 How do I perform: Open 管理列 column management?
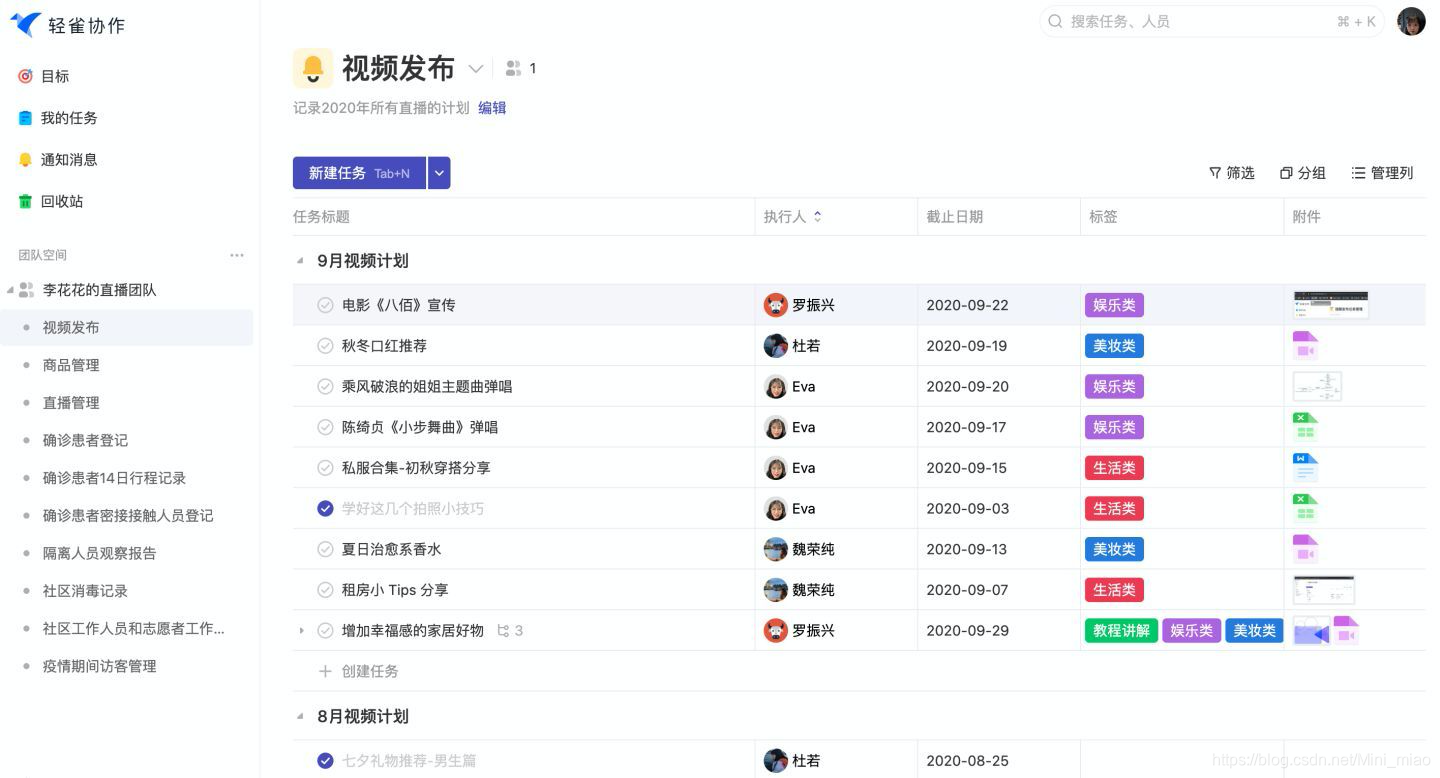point(1382,172)
